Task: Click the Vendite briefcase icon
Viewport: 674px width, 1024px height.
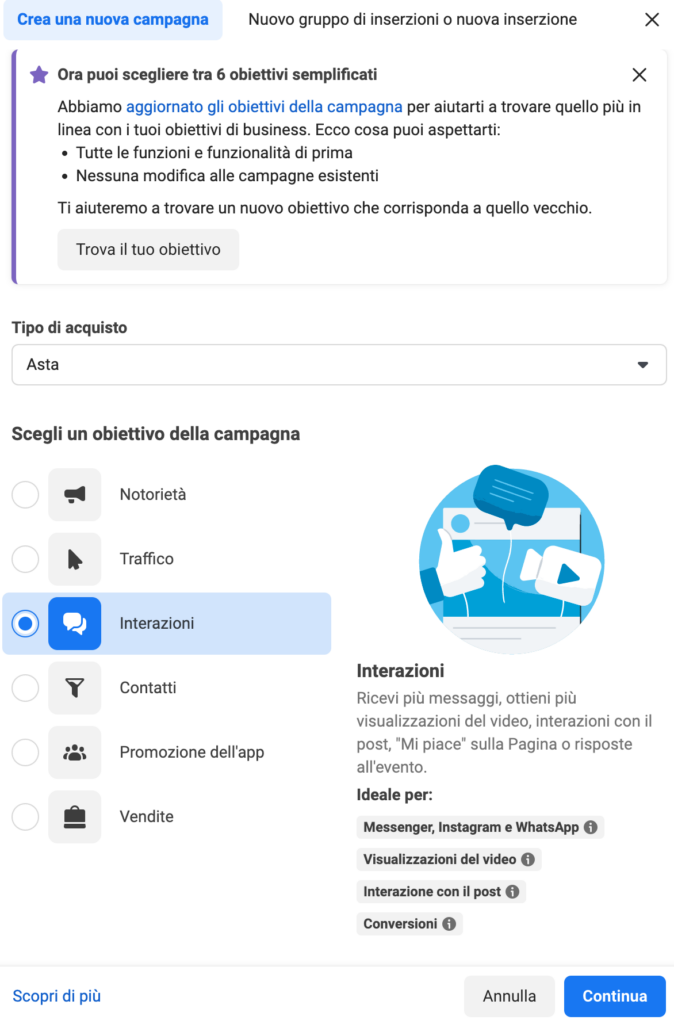Action: click(75, 817)
